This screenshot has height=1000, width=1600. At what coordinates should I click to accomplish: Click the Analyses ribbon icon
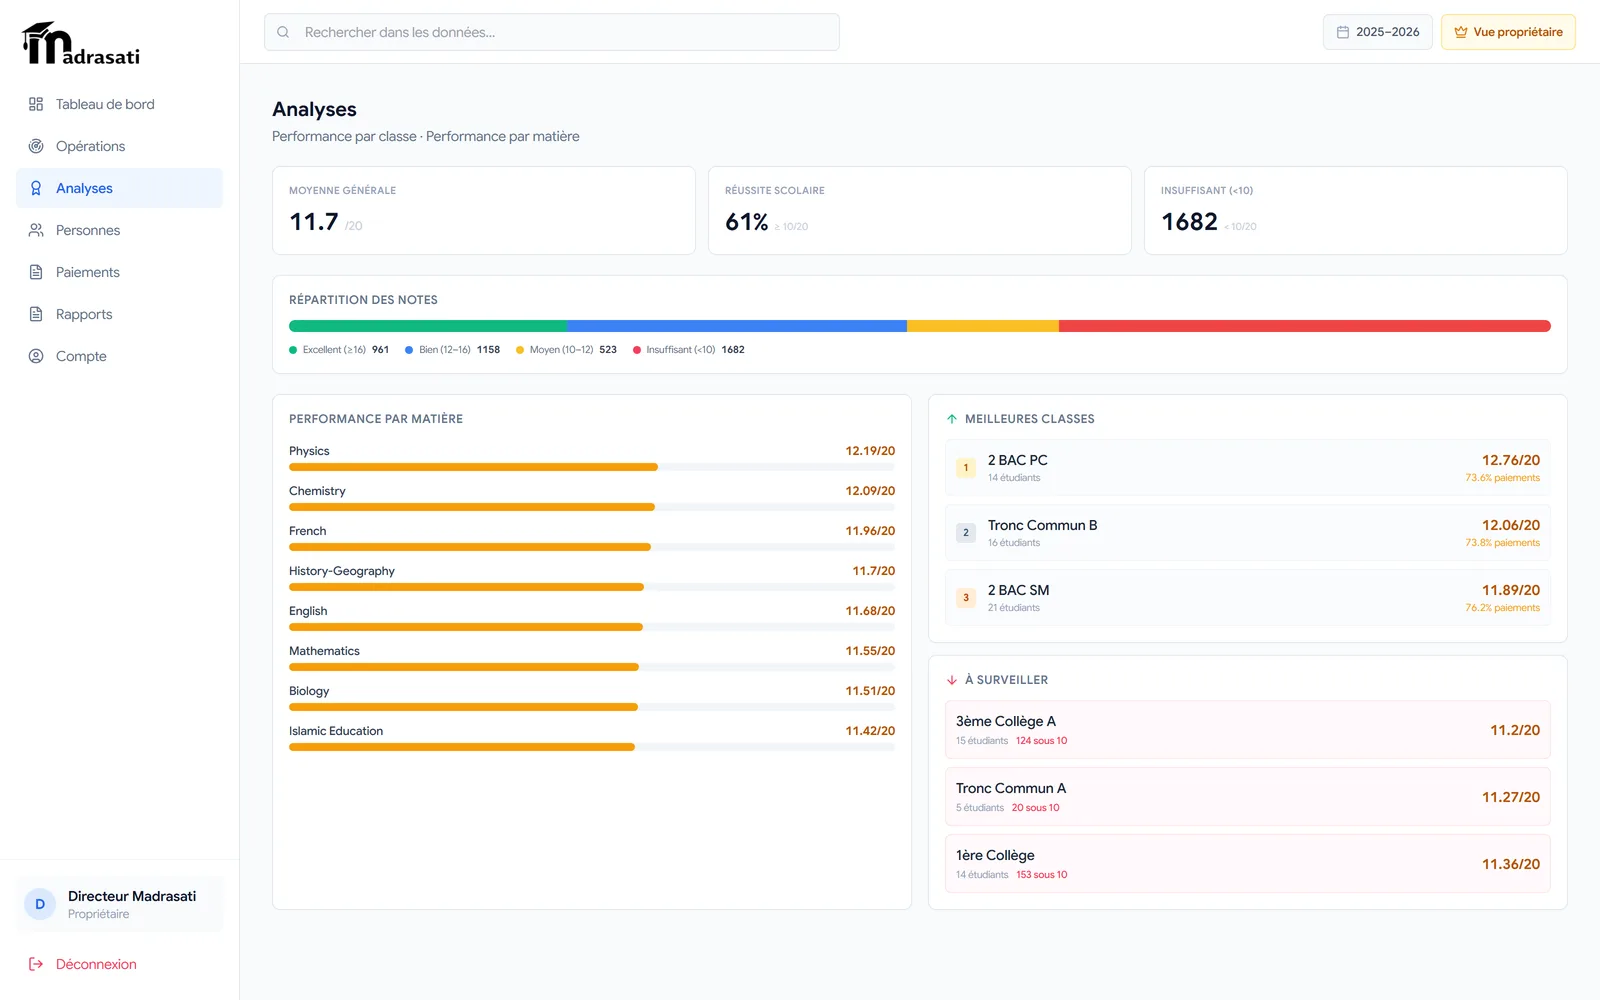(x=36, y=188)
